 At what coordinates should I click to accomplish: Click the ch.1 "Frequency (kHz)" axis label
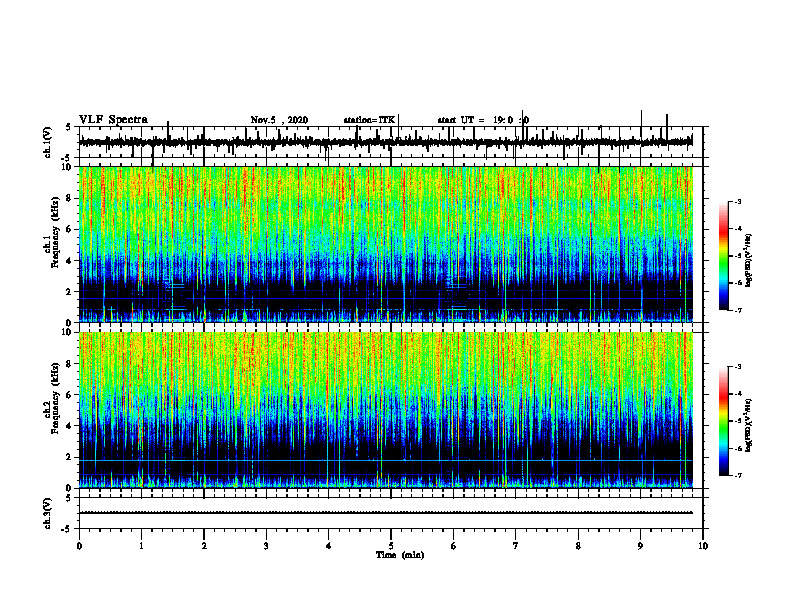pyautogui.click(x=55, y=233)
